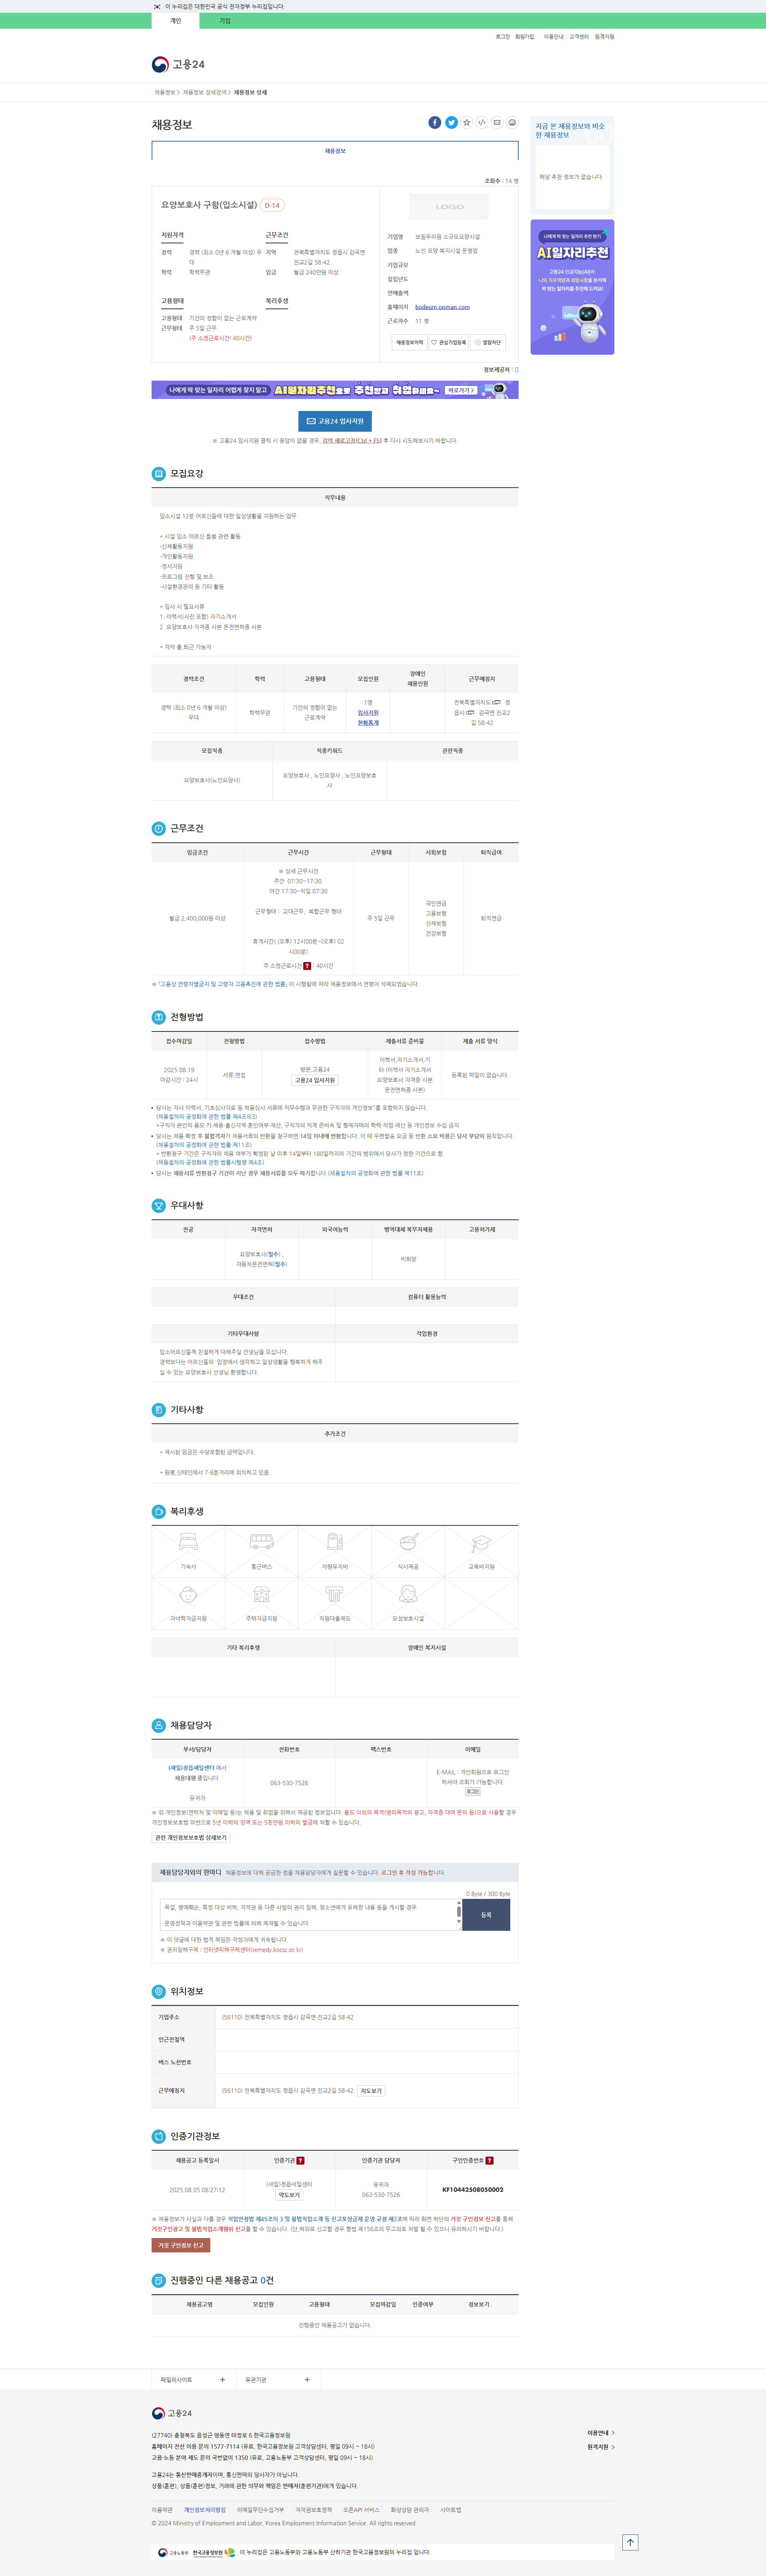
Task: Click the 모성보호시설 maternity icon
Action: (x=408, y=1594)
